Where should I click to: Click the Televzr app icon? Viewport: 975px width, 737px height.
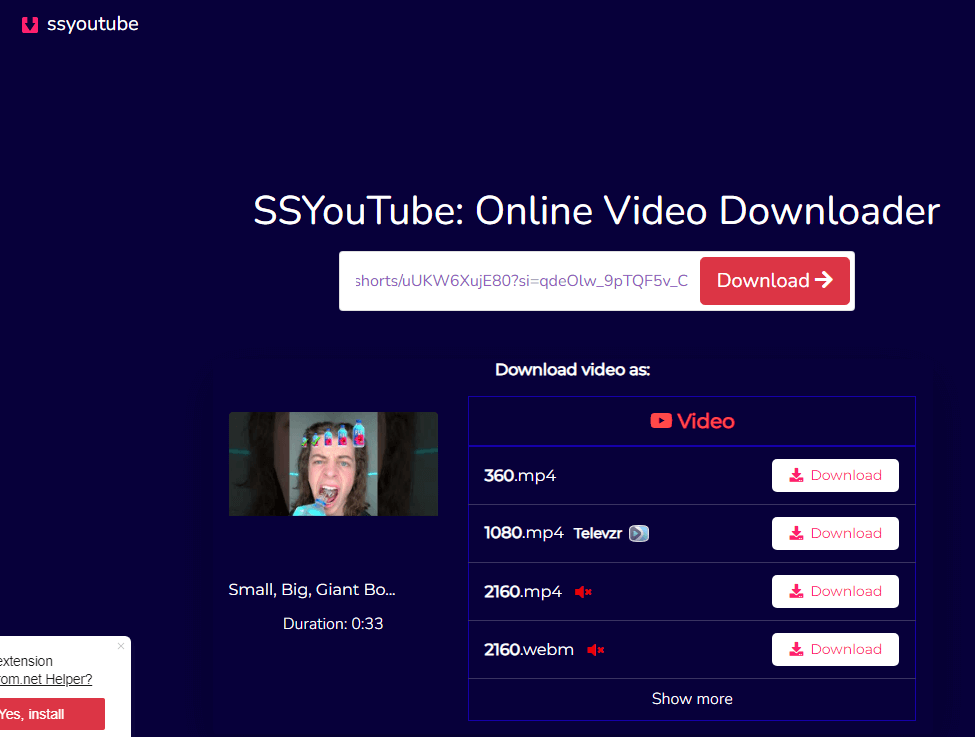click(639, 534)
